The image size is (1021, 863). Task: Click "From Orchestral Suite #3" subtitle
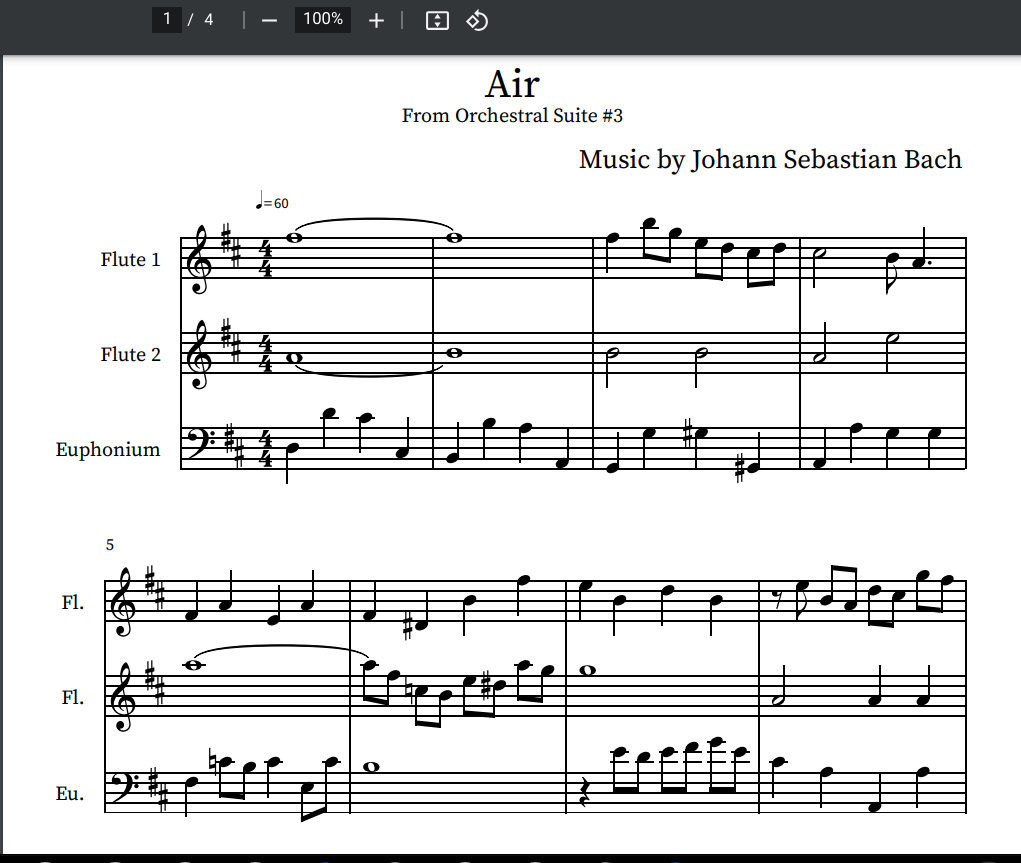pos(512,116)
